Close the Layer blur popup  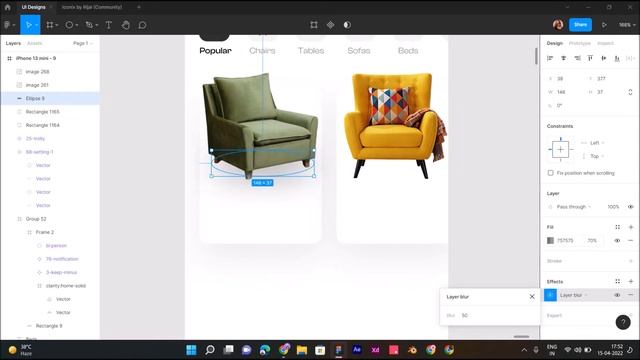point(532,297)
